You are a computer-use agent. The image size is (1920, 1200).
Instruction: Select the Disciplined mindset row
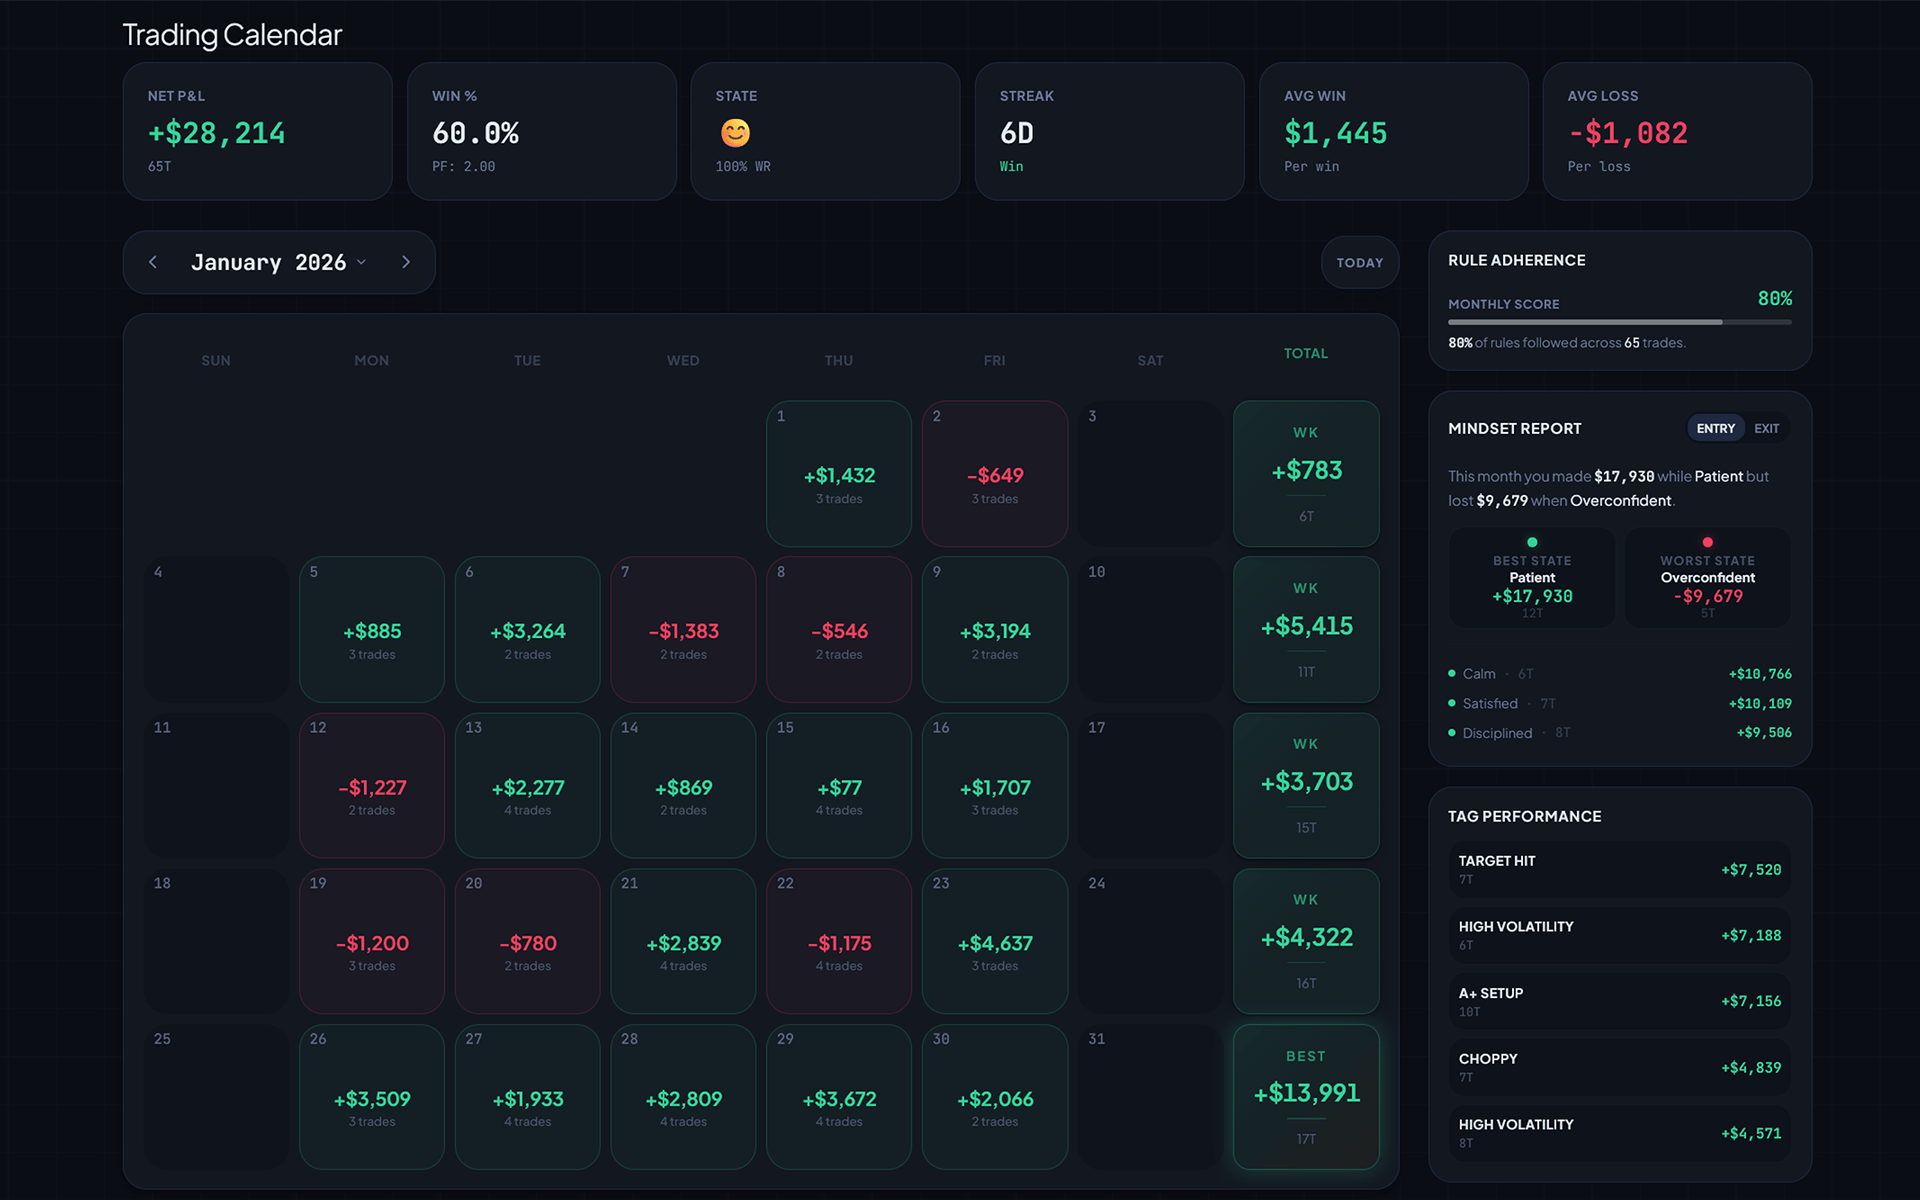(x=1619, y=733)
